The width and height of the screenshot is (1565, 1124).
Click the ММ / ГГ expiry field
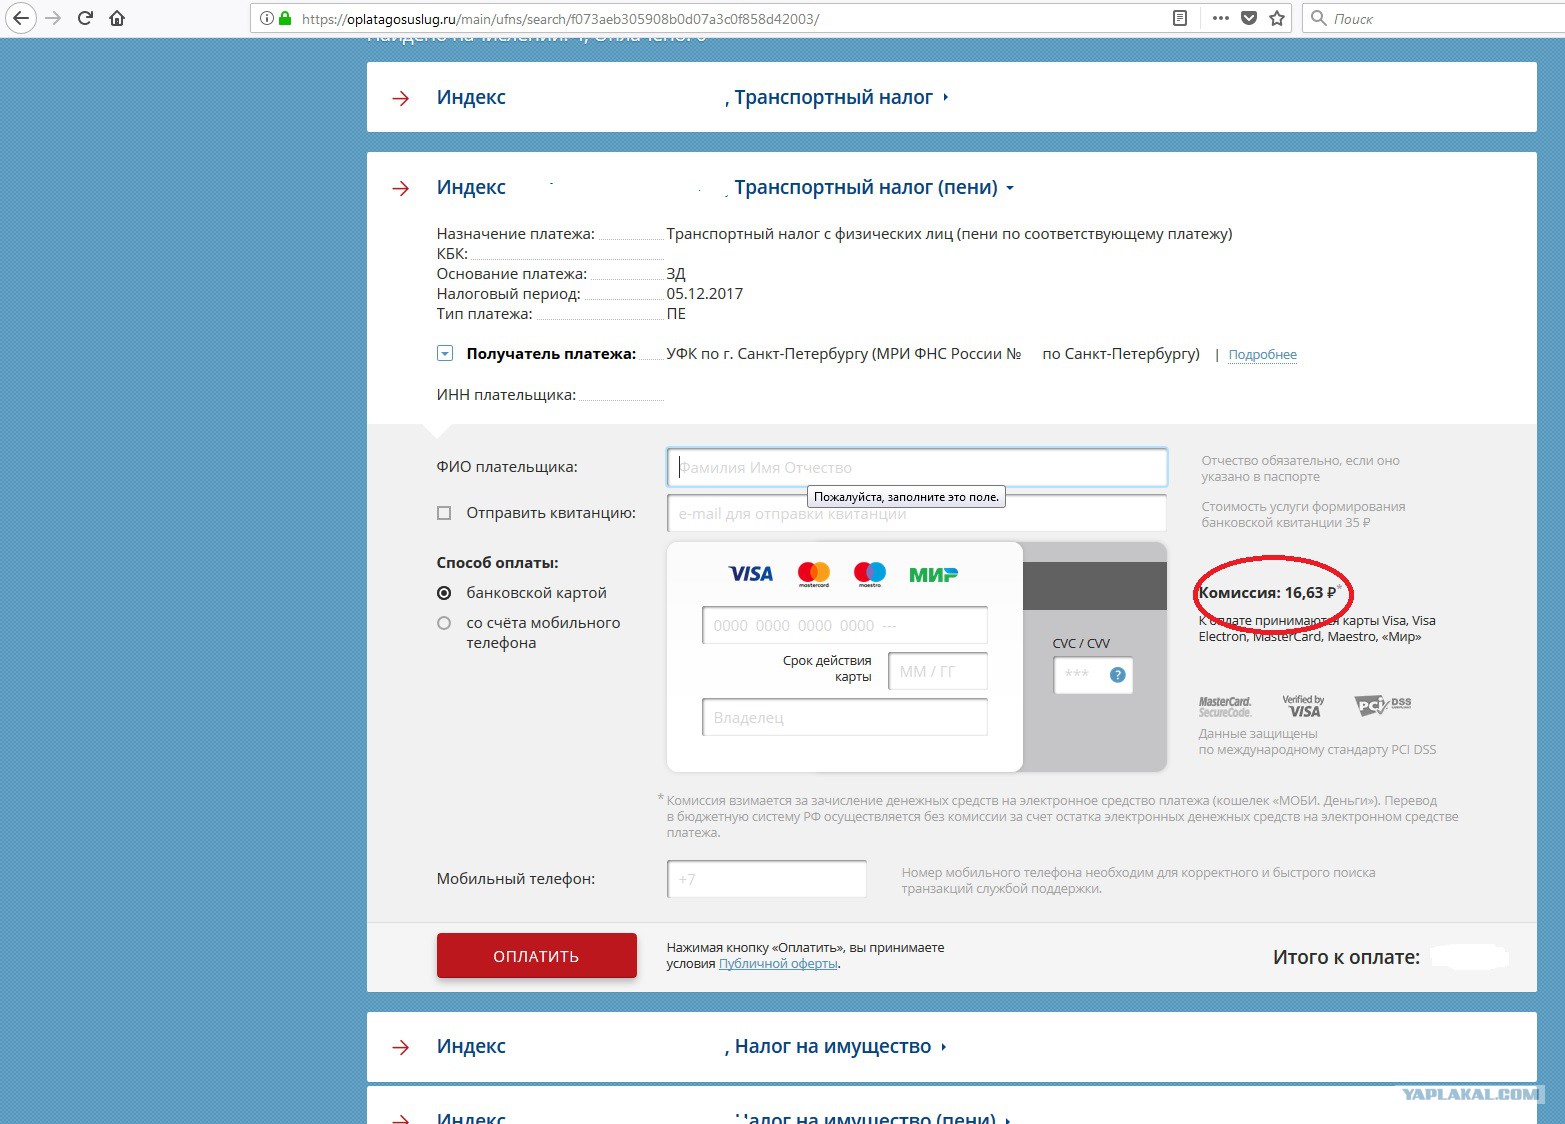point(938,671)
